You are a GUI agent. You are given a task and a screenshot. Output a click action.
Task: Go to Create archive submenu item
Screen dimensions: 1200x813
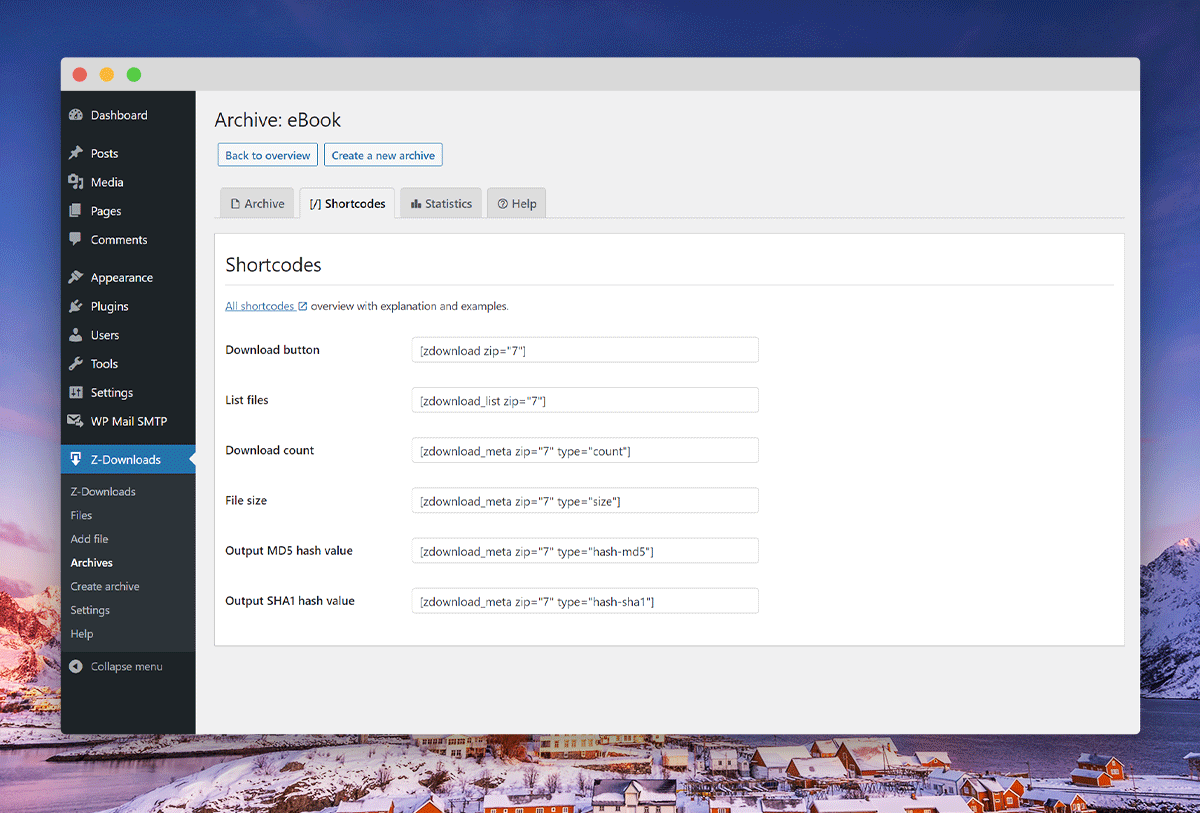(x=105, y=587)
